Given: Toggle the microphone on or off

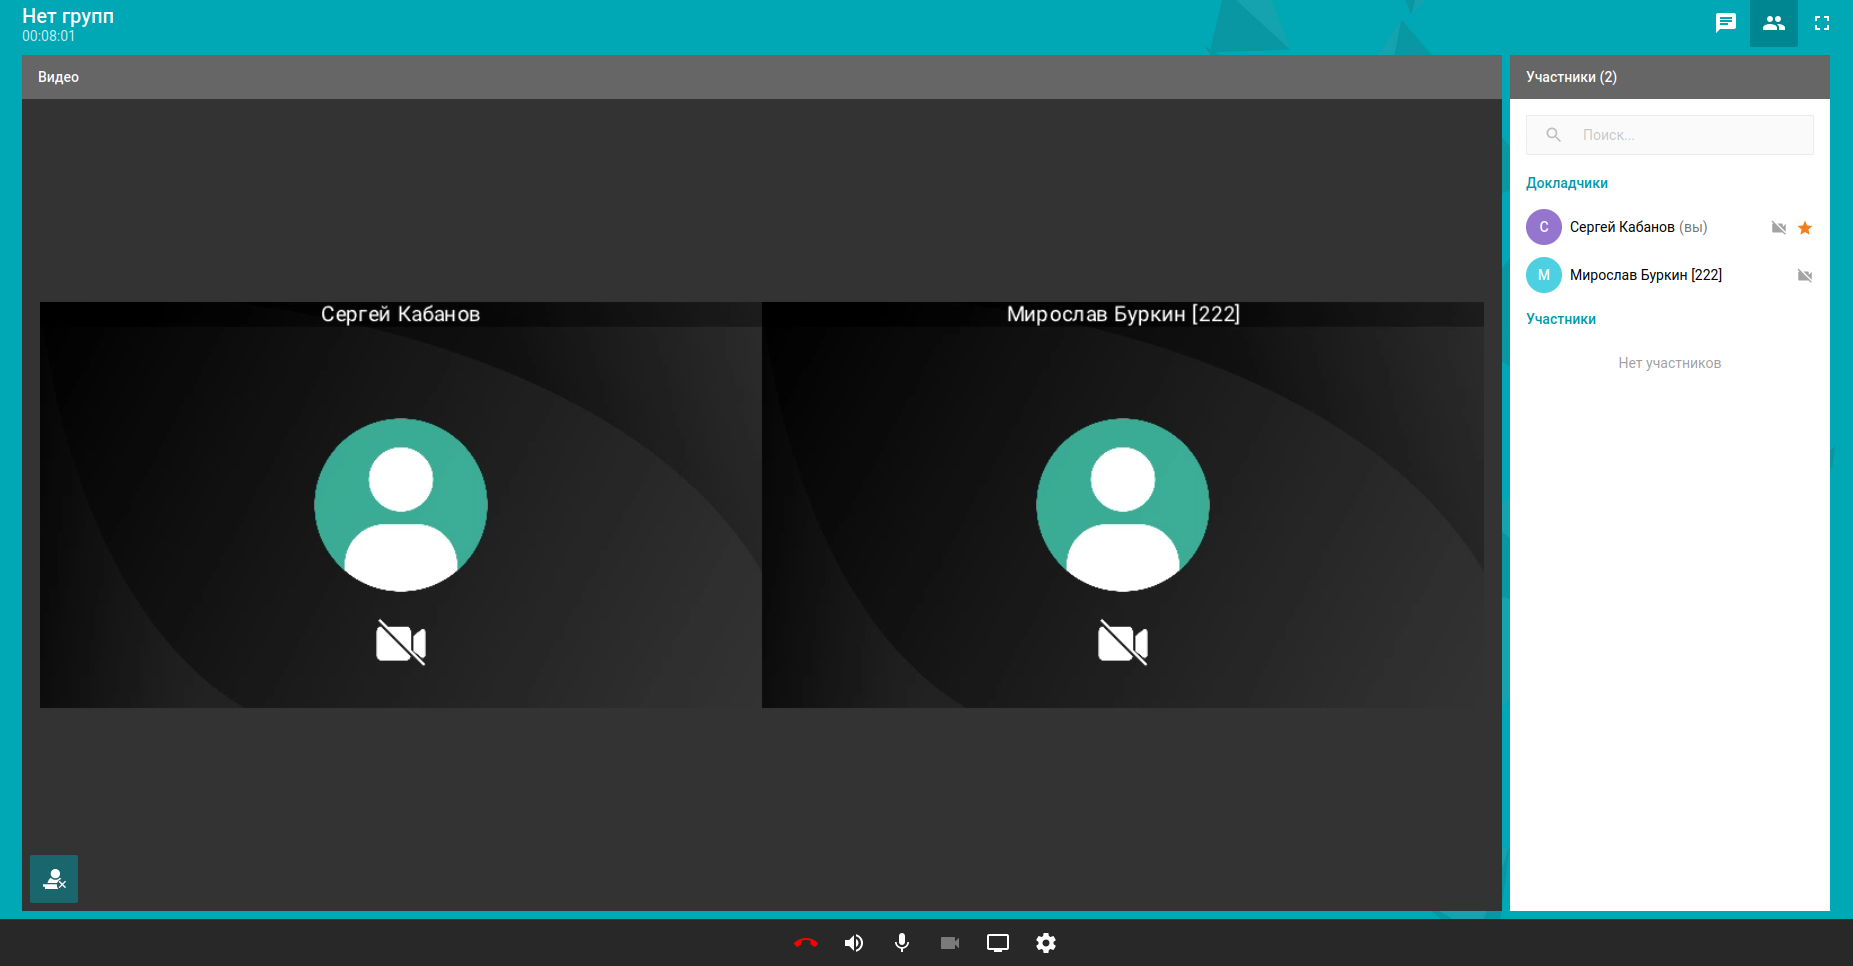Looking at the screenshot, I should [901, 943].
